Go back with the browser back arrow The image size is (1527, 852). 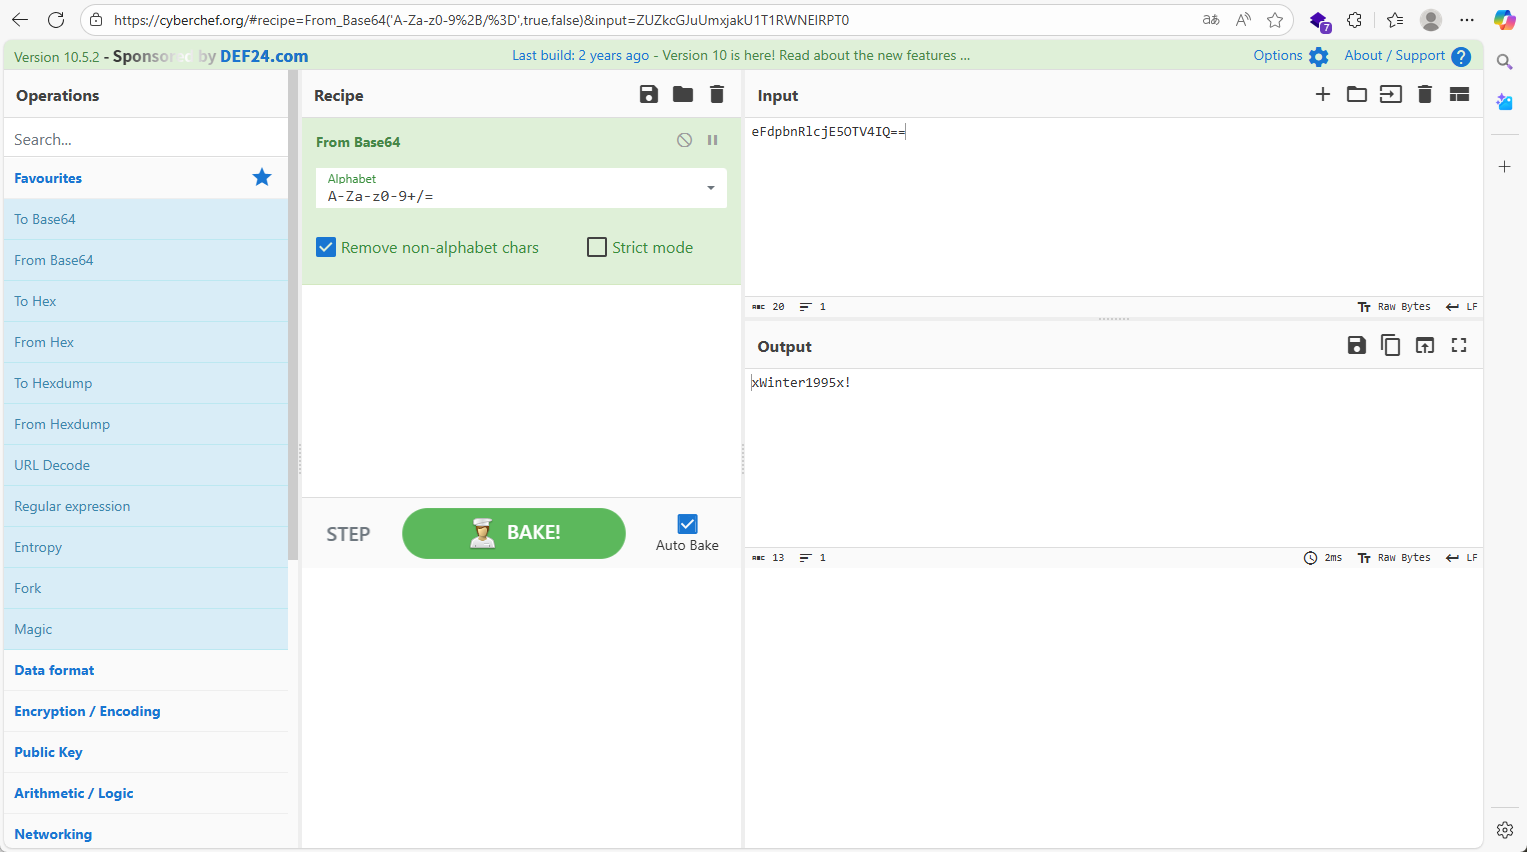tap(20, 20)
